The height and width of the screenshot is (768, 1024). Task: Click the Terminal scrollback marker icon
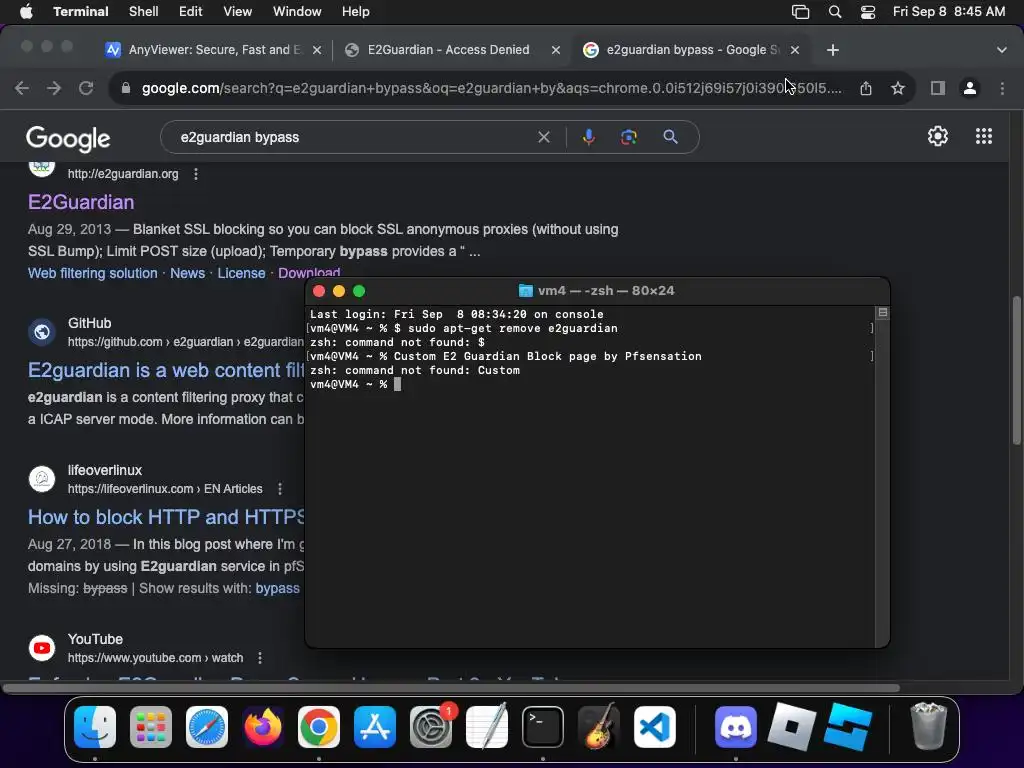tap(882, 313)
